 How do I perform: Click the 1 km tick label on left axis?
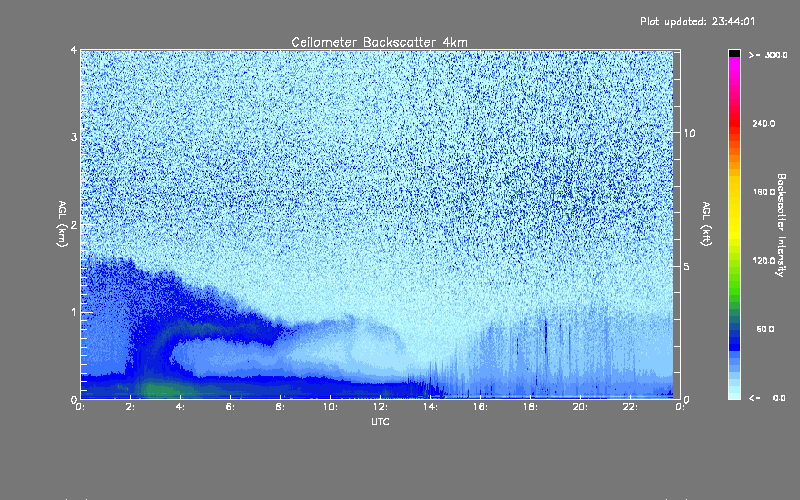click(74, 312)
